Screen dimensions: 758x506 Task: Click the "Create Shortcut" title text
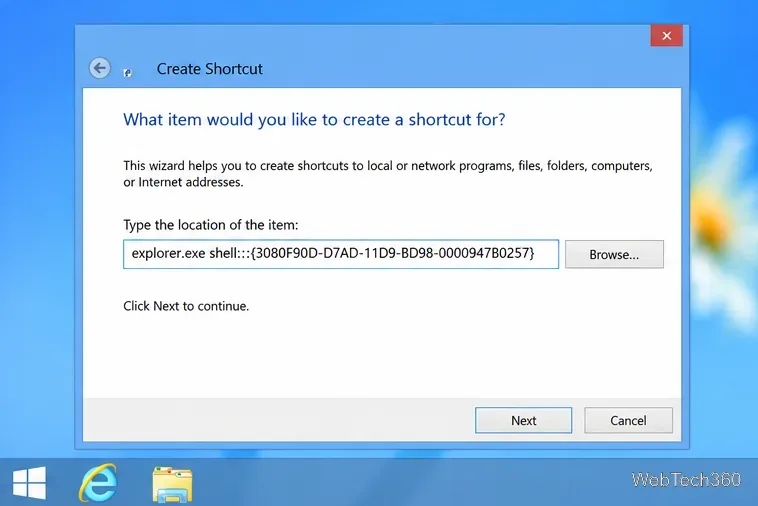tap(210, 69)
